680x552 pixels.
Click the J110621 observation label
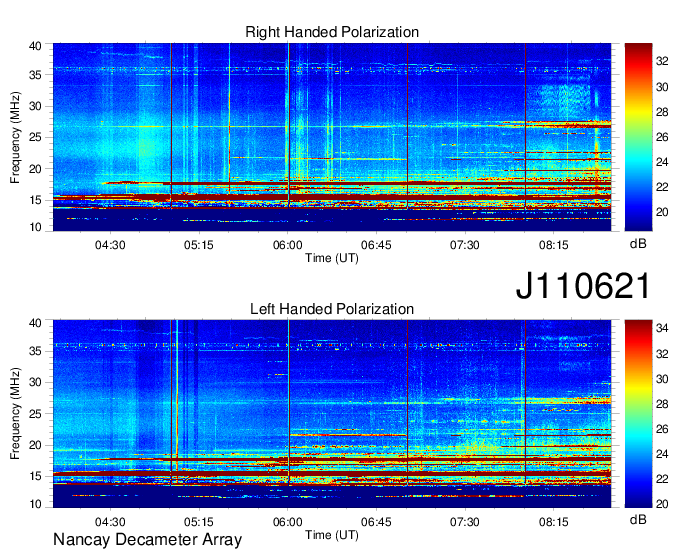tap(583, 286)
